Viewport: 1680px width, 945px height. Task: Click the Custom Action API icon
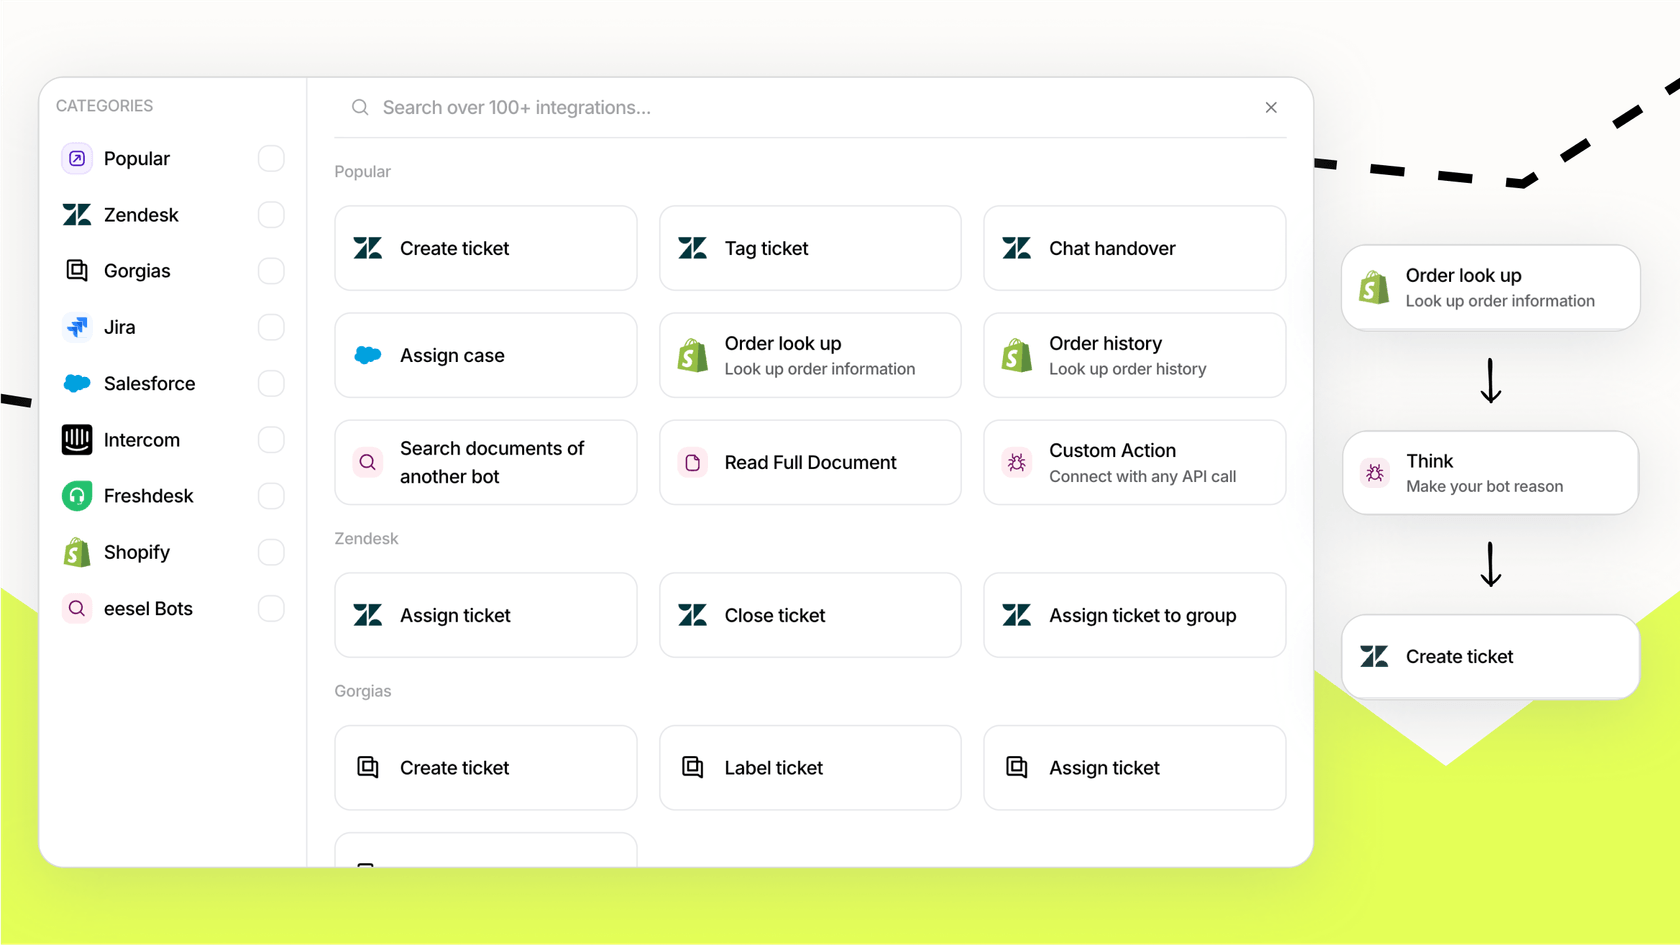click(1016, 462)
